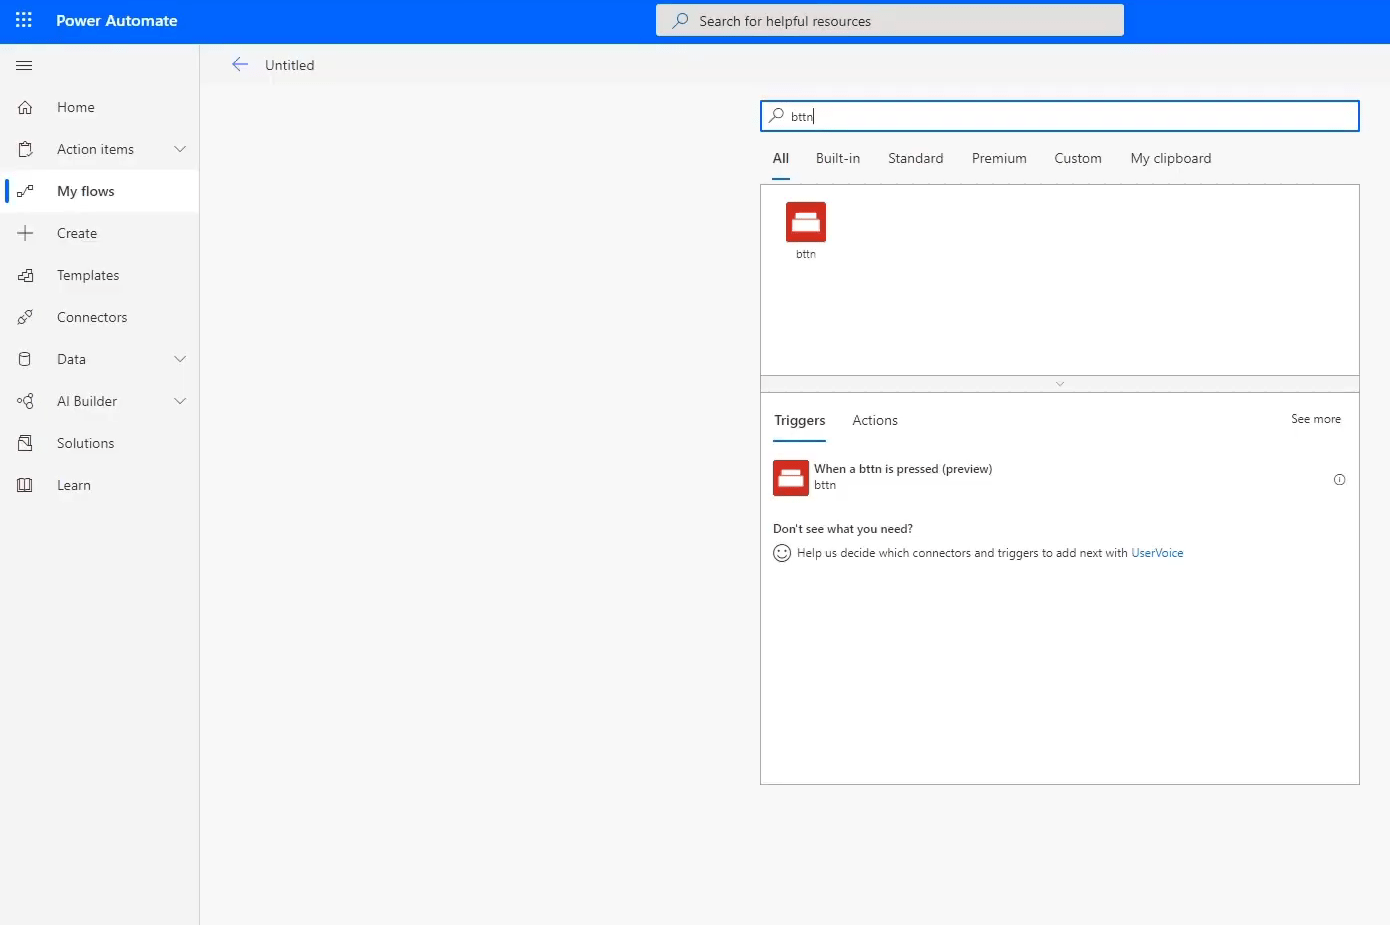Click the red icon beside 'When a bttn is pressed'
The width and height of the screenshot is (1390, 925).
tap(791, 478)
